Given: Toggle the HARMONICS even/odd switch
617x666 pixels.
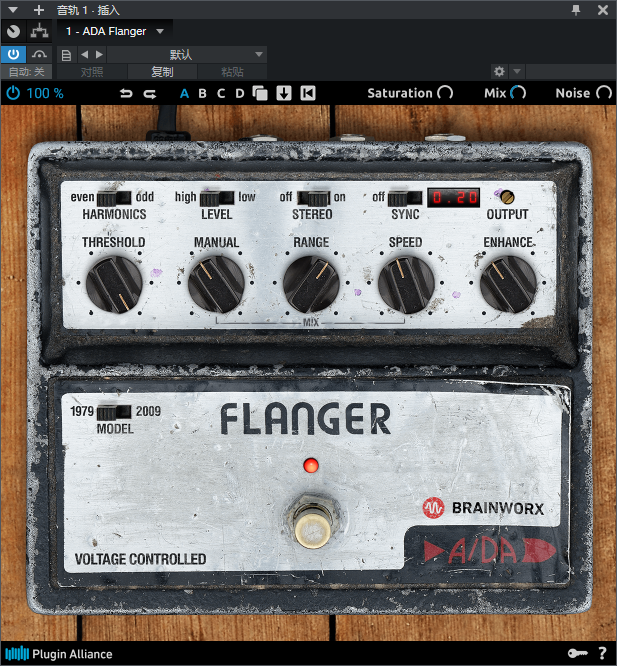Looking at the screenshot, I should tap(114, 198).
